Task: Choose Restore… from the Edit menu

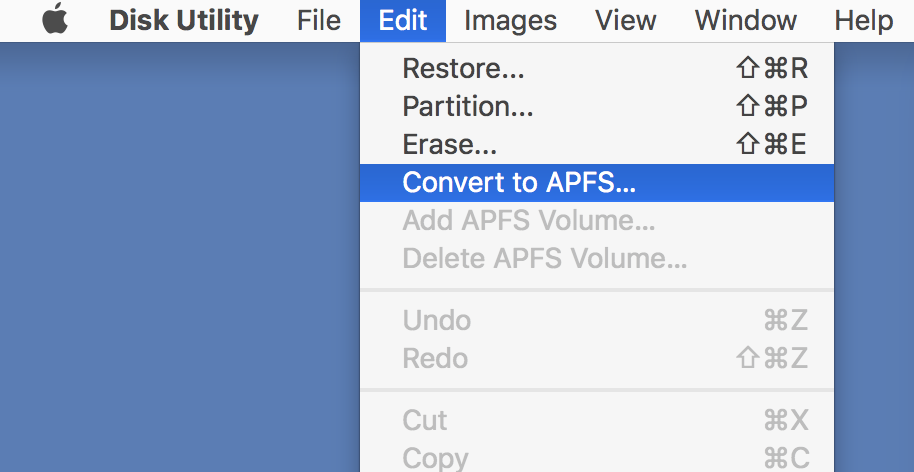Action: point(597,69)
